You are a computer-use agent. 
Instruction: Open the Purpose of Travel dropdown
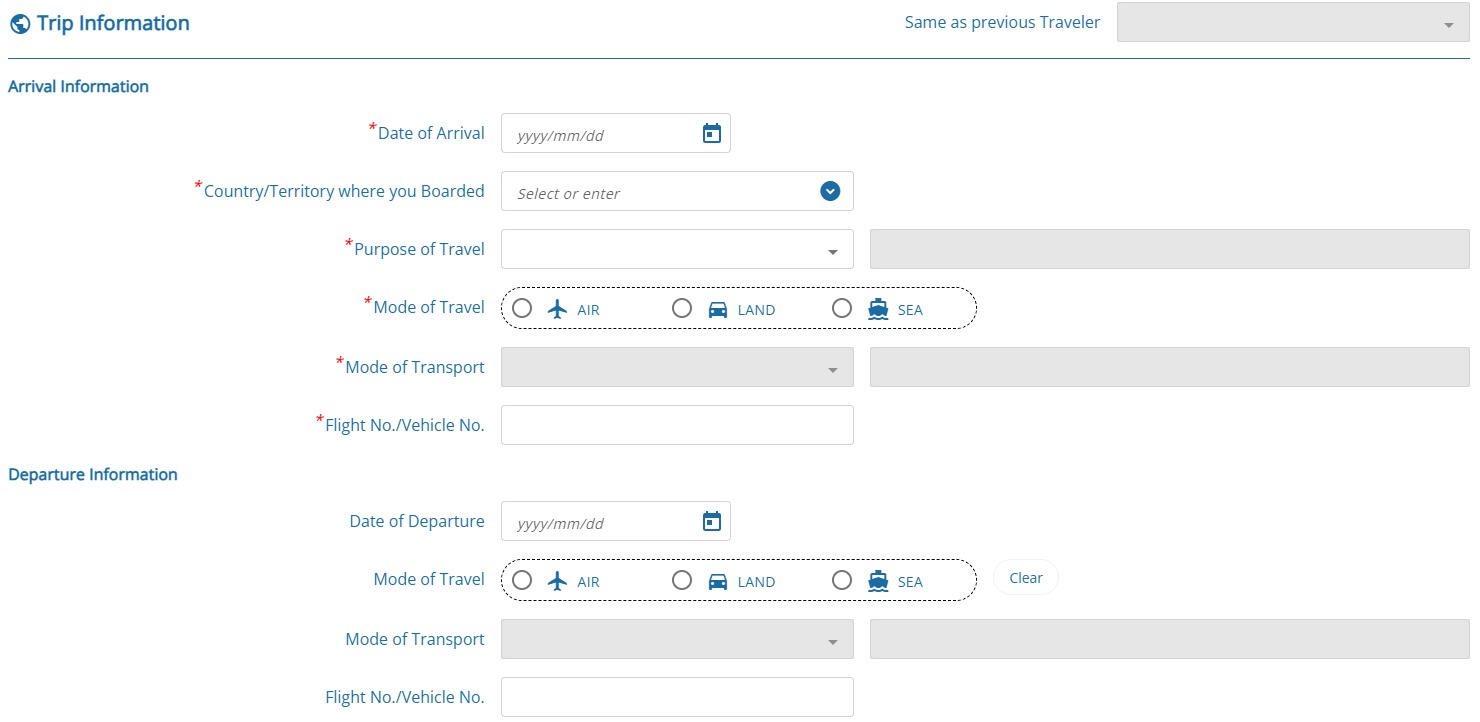[677, 250]
